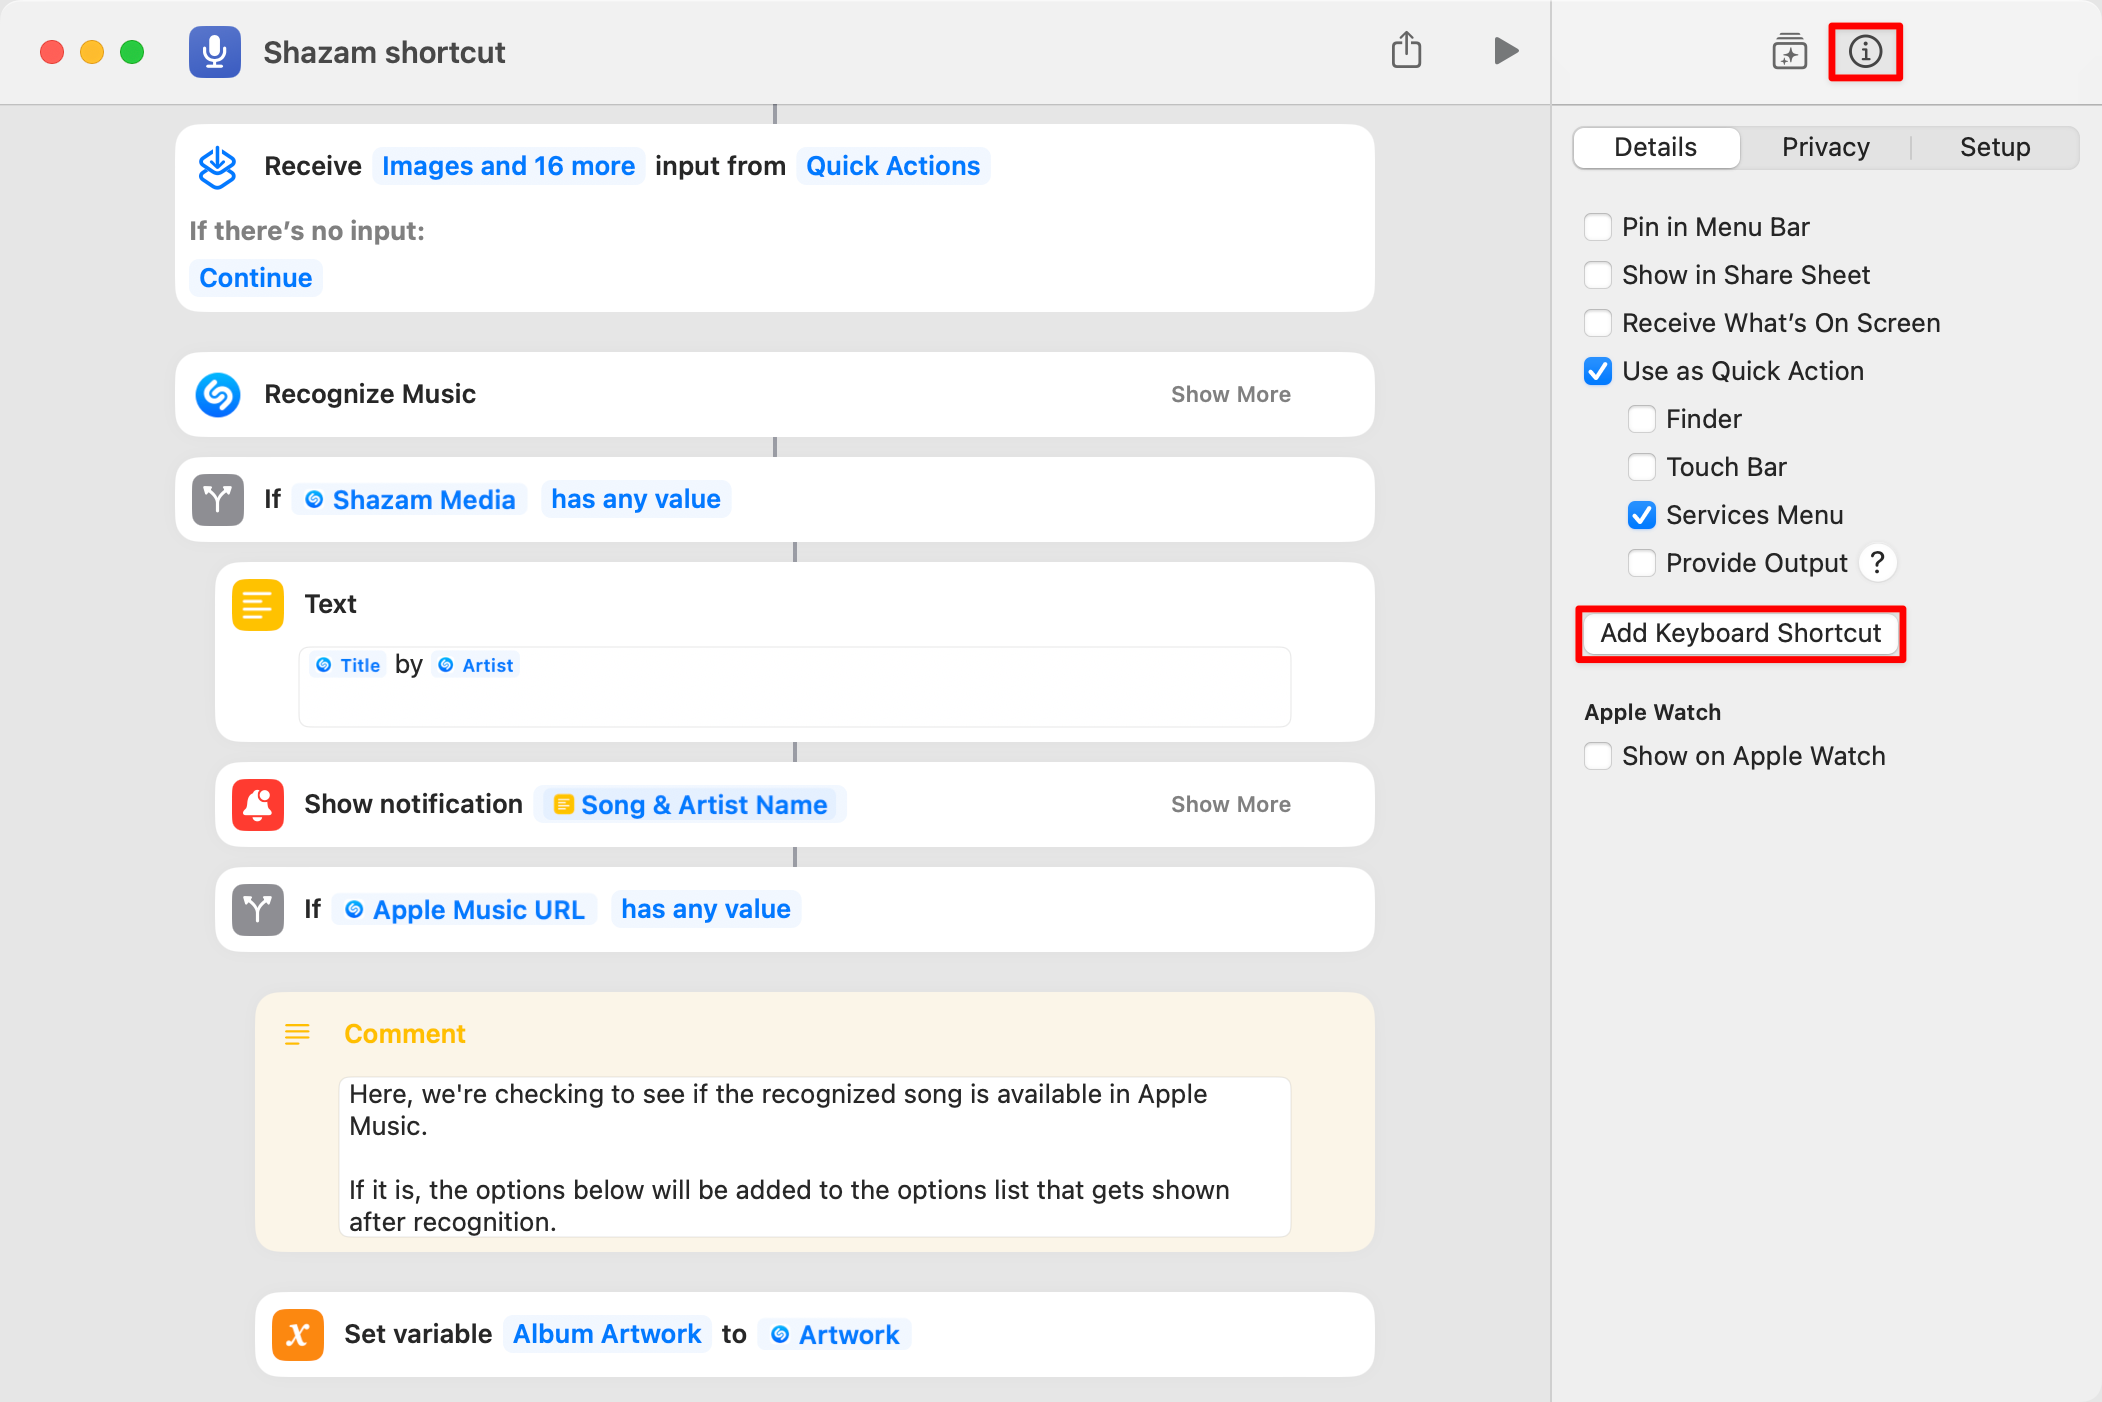Expand Show More on Recognize Music
Viewport: 2102px width, 1402px height.
click(x=1231, y=394)
